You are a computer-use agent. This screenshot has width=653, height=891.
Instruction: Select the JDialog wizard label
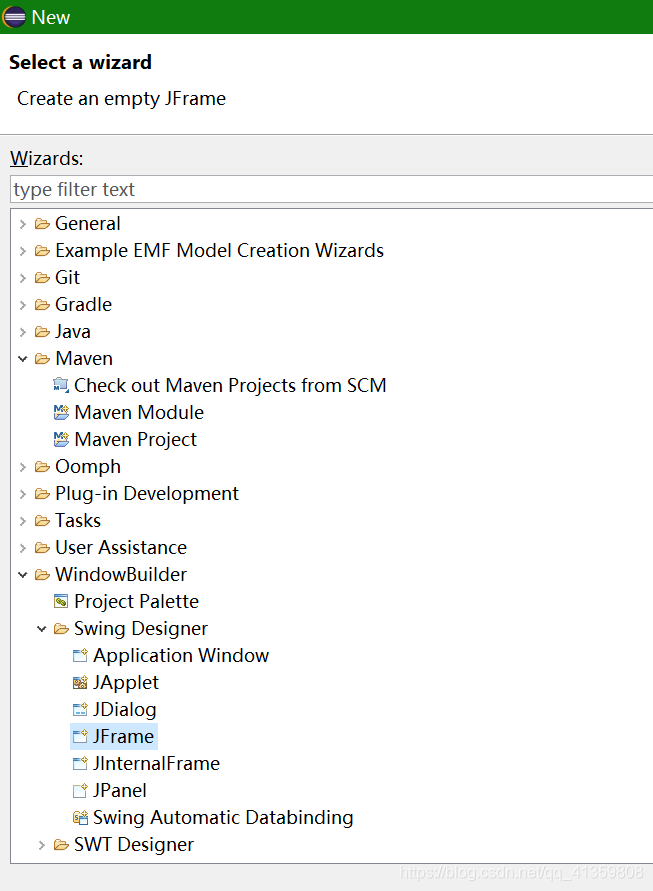point(124,710)
